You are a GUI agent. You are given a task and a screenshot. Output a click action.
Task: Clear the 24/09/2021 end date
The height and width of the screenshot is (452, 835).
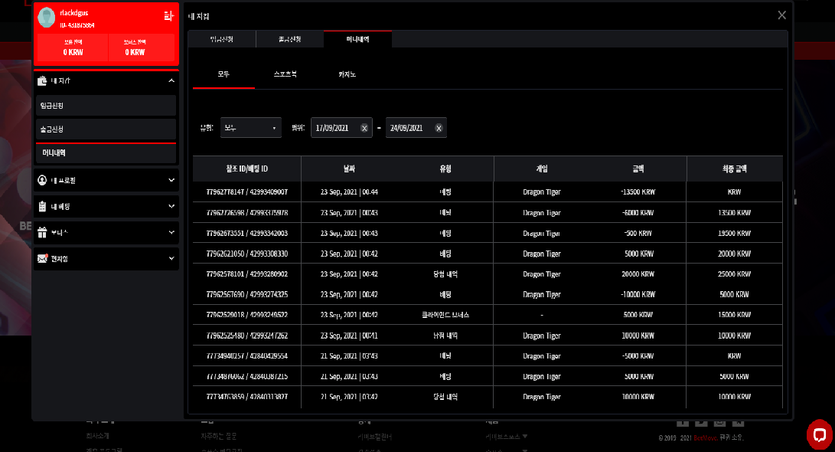pyautogui.click(x=439, y=128)
